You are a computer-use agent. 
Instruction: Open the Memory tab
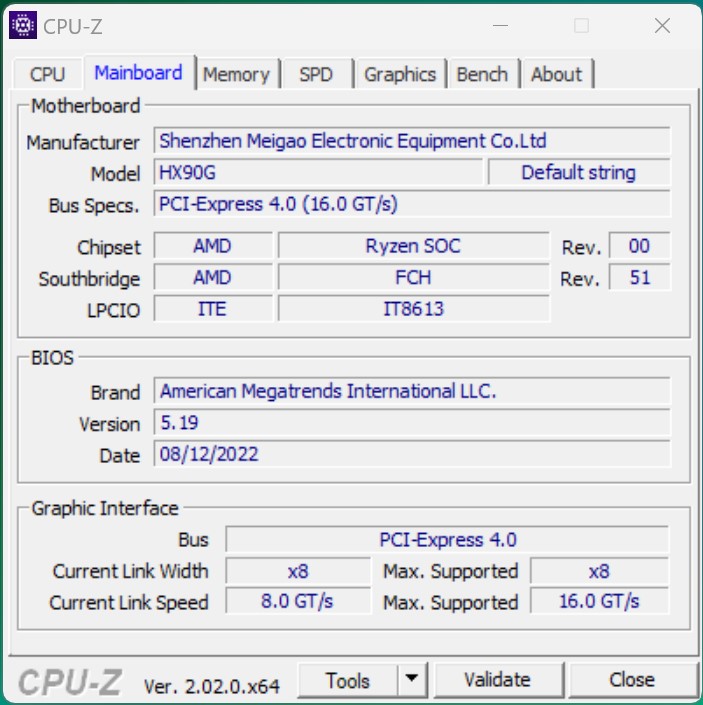236,74
